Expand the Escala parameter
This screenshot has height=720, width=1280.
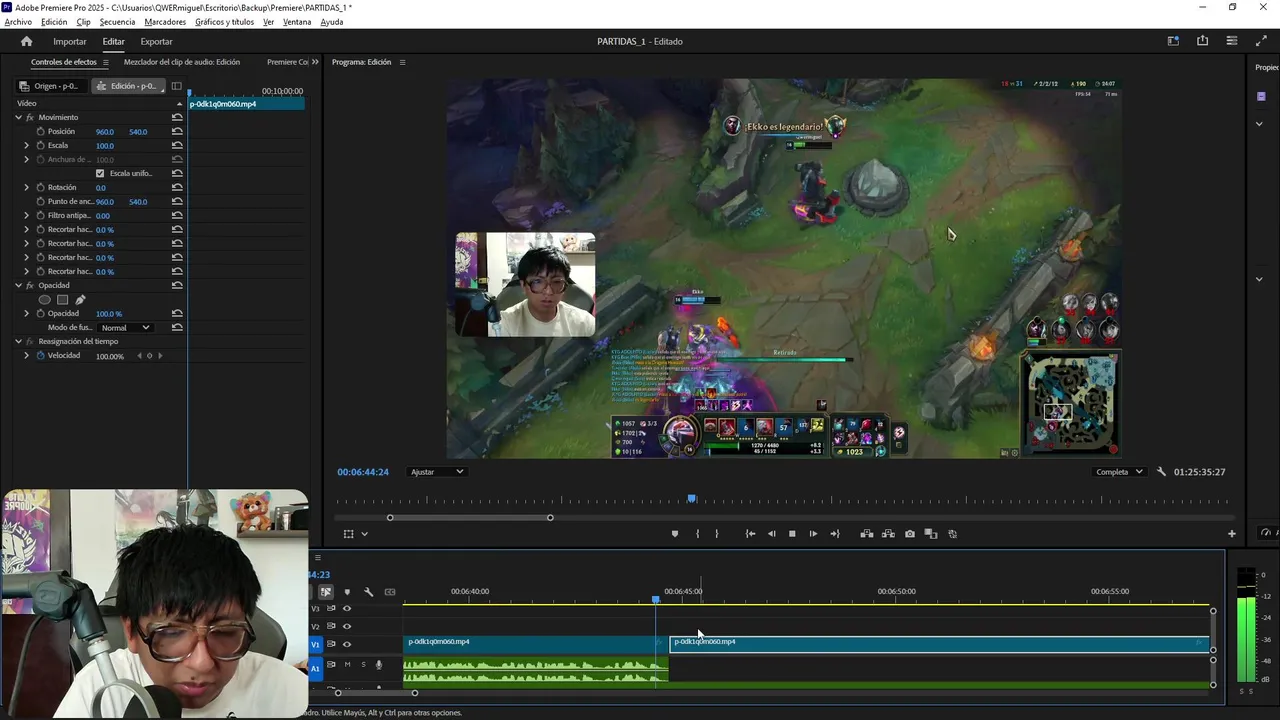pyautogui.click(x=26, y=145)
